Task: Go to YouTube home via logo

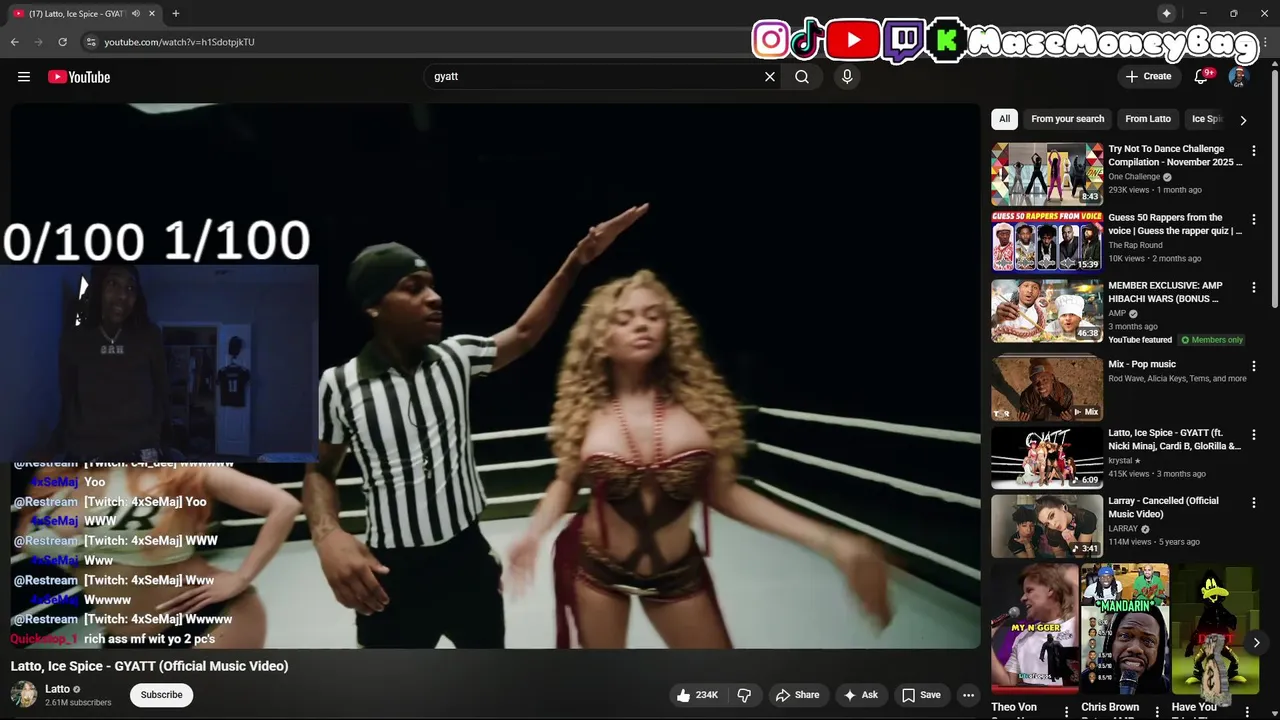Action: [x=79, y=77]
